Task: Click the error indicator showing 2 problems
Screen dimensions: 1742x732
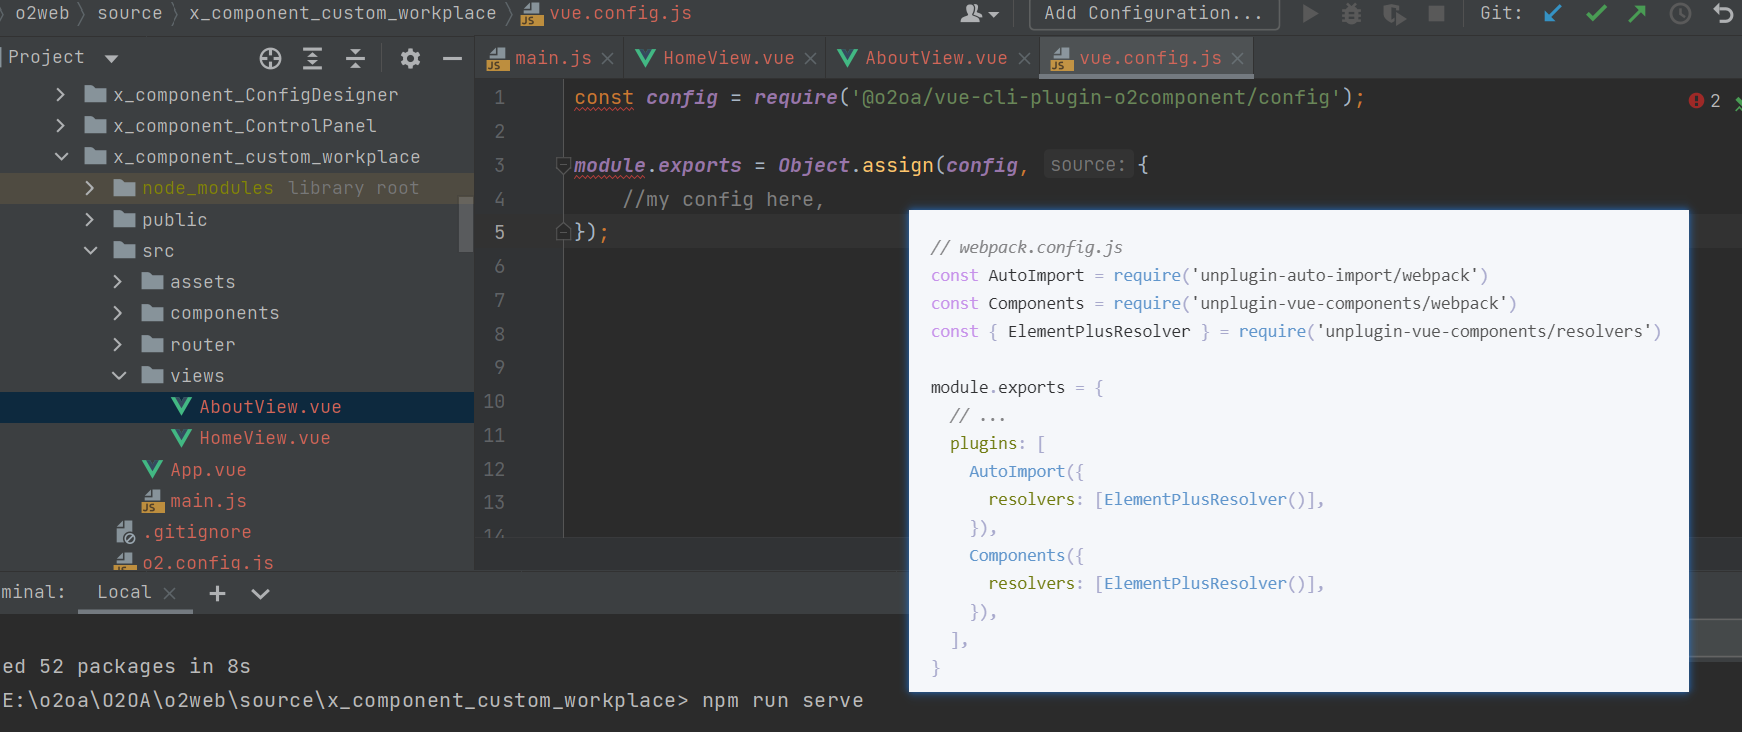Action: coord(1704,101)
